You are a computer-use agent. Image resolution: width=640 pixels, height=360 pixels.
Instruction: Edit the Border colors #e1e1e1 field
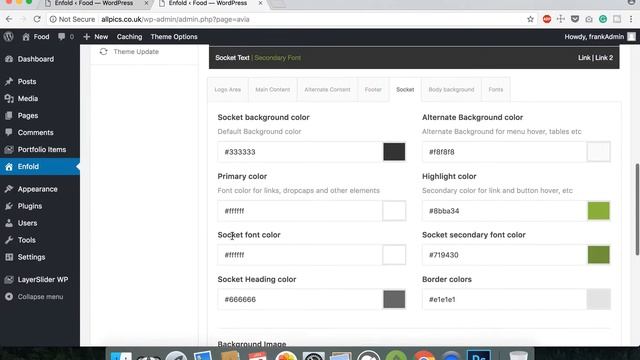504,299
